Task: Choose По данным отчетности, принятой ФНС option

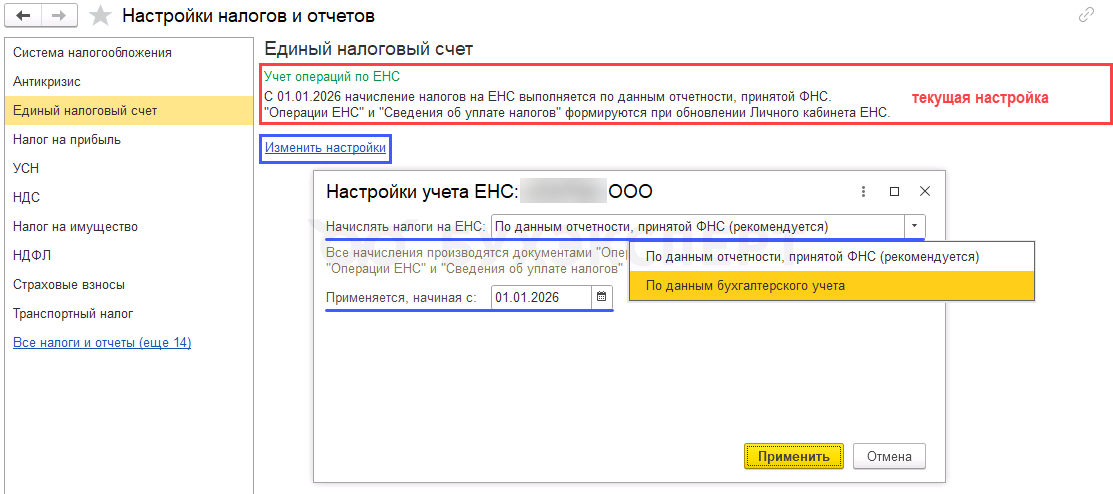Action: (831, 257)
